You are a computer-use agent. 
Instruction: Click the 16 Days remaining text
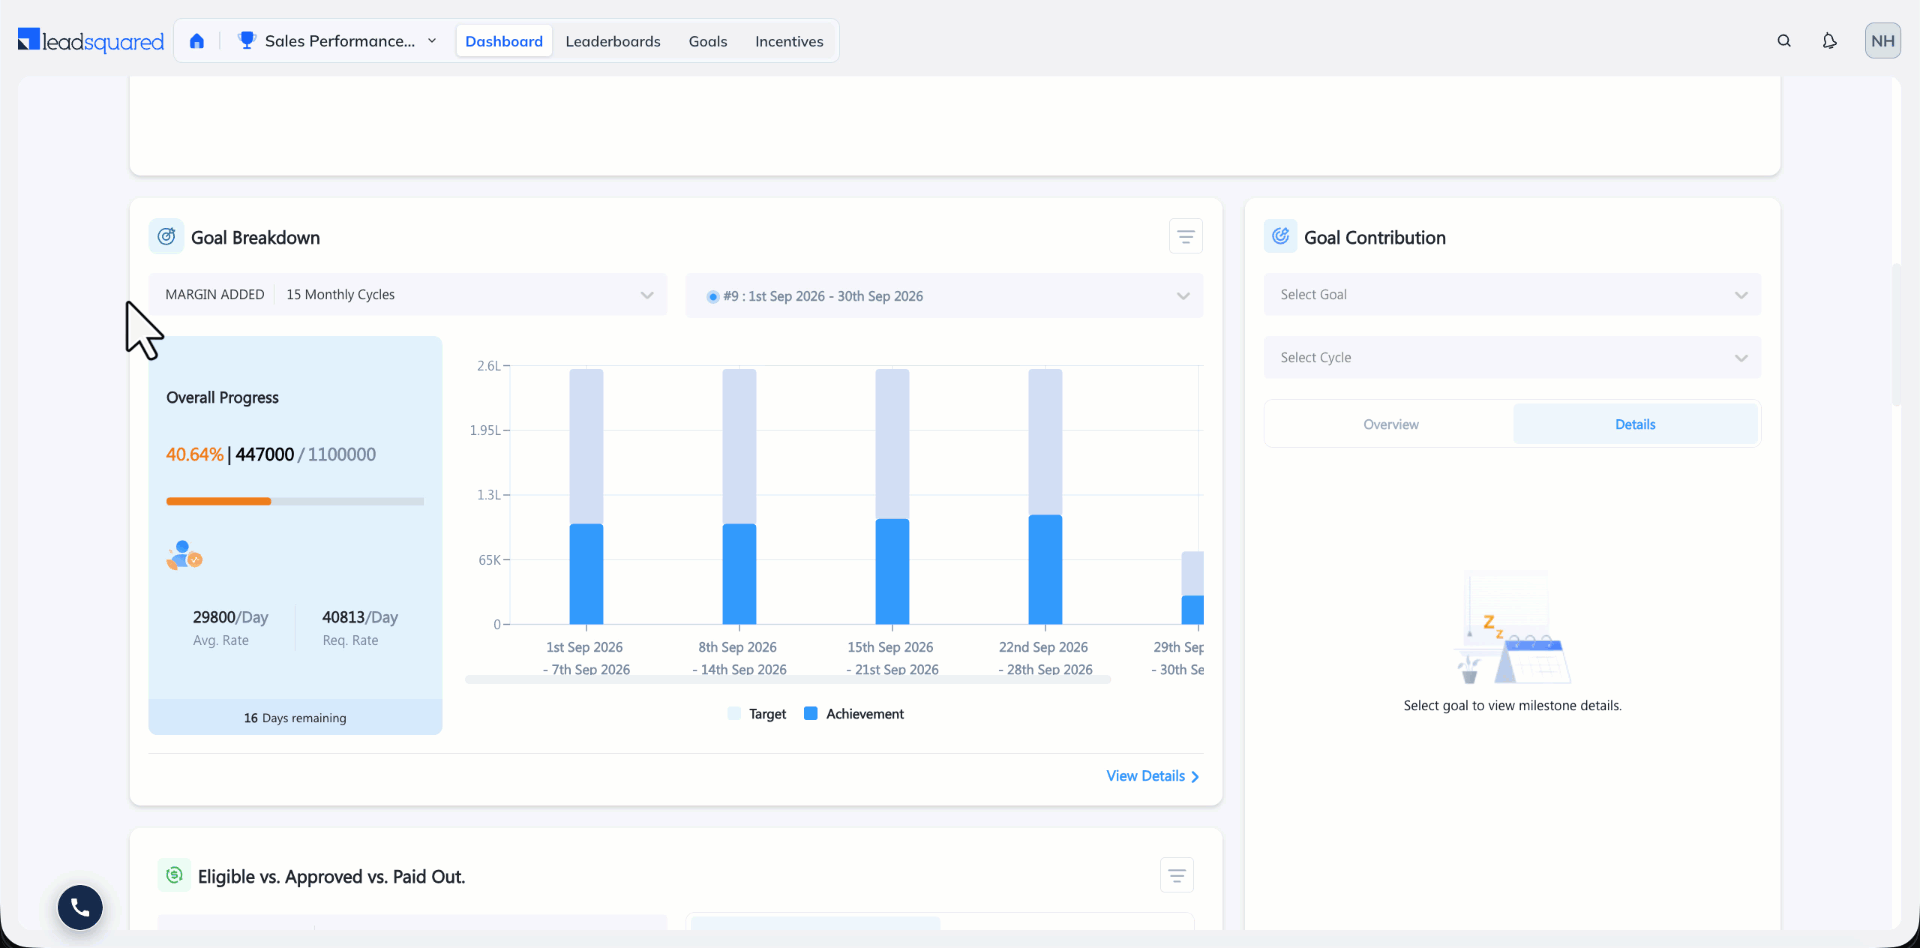pyautogui.click(x=295, y=718)
